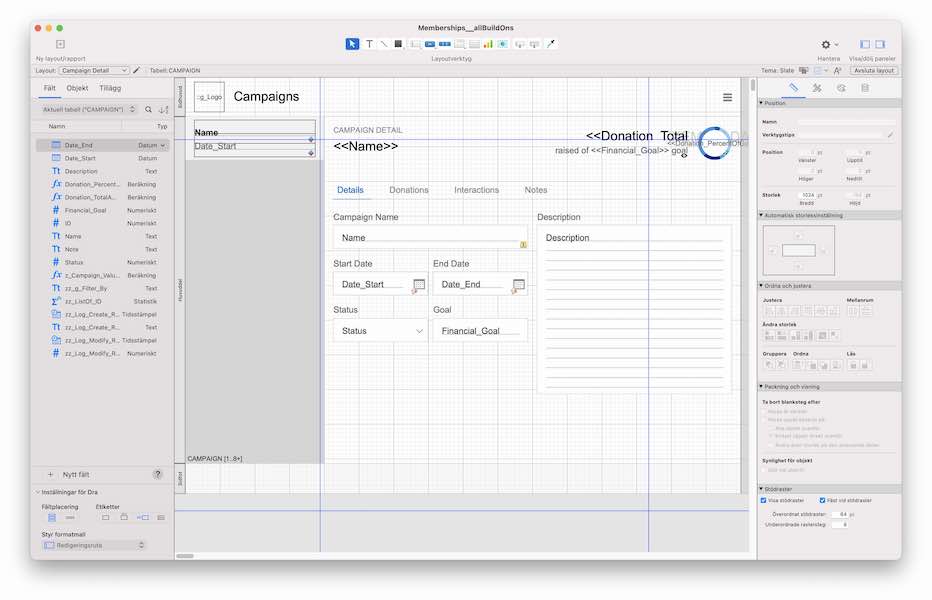Collapse the Ordna och justera section
The image size is (932, 600).
pyautogui.click(x=760, y=286)
